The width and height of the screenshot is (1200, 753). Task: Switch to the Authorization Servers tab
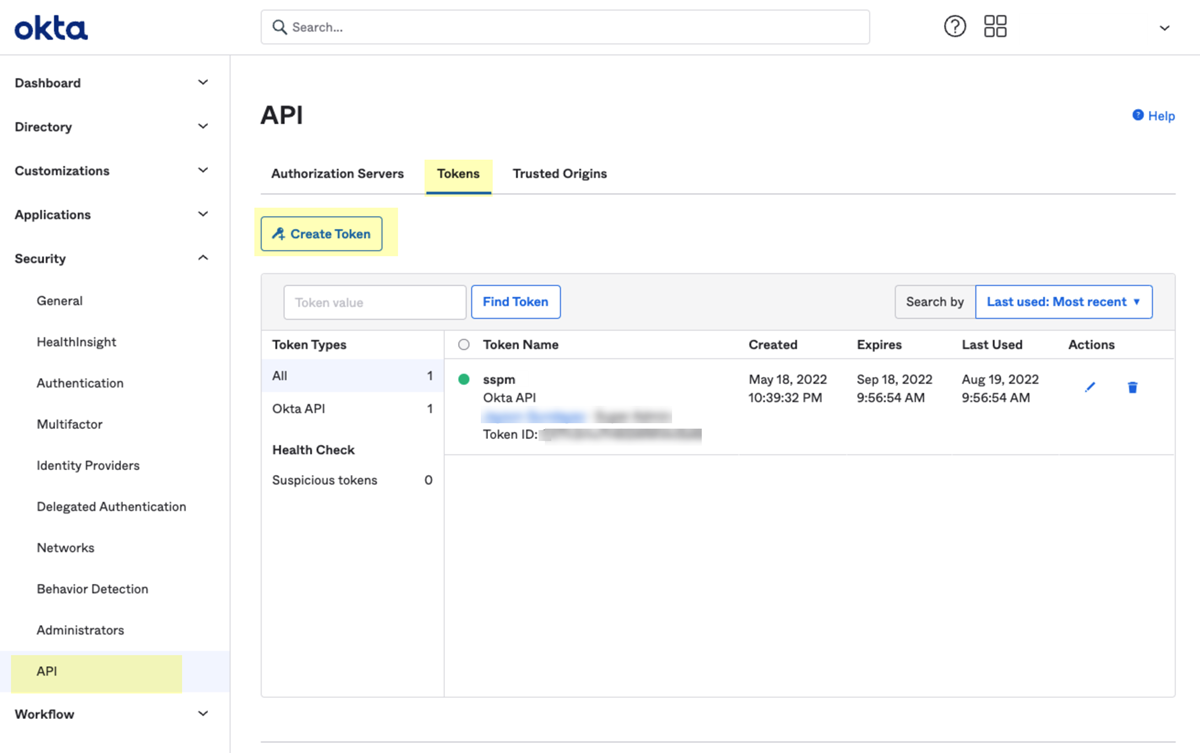(337, 173)
